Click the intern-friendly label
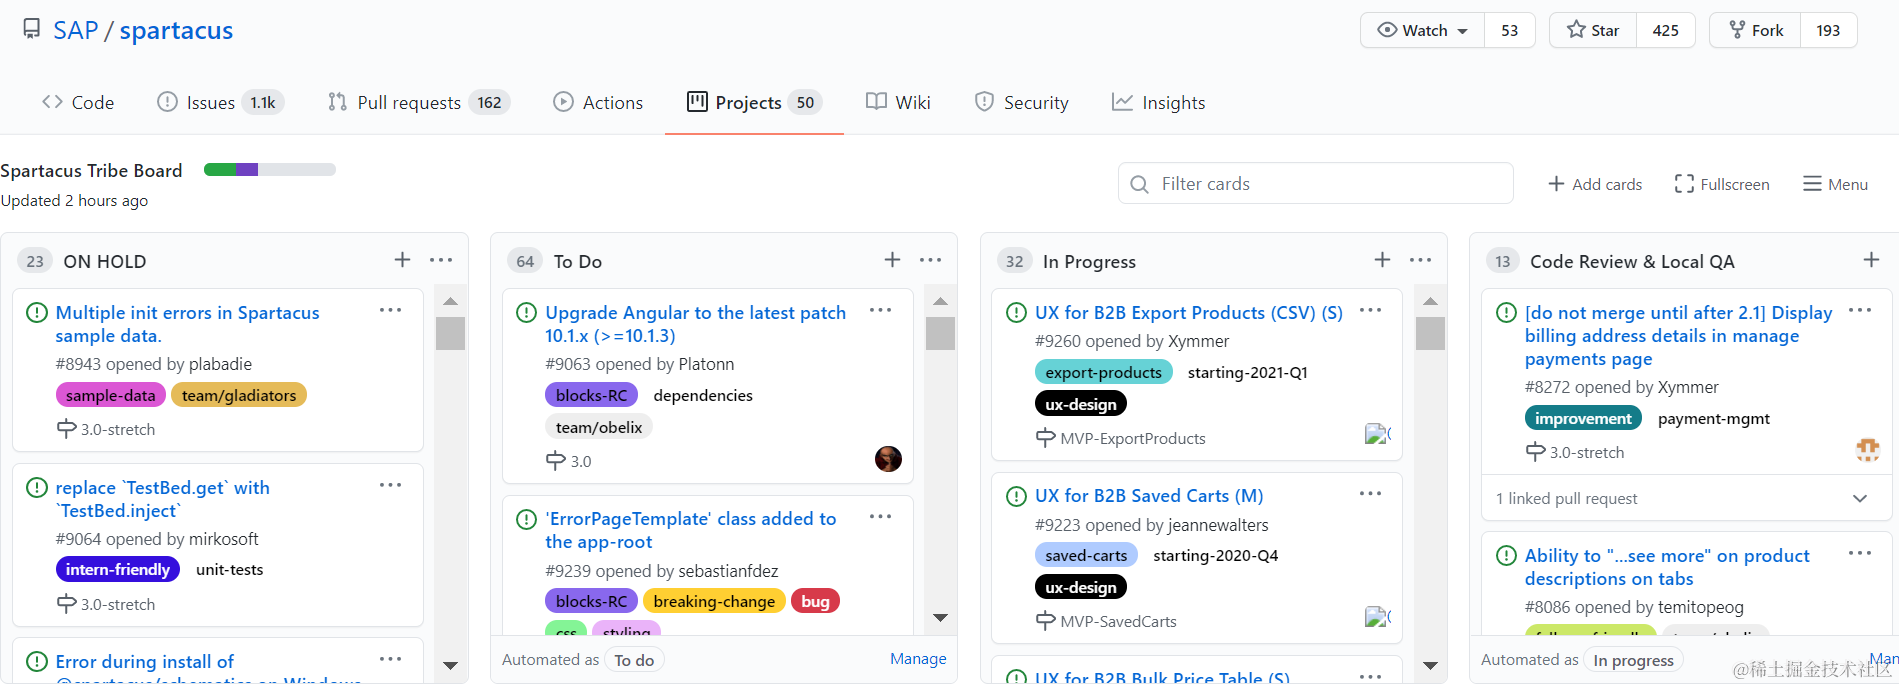The width and height of the screenshot is (1899, 686). coord(118,569)
